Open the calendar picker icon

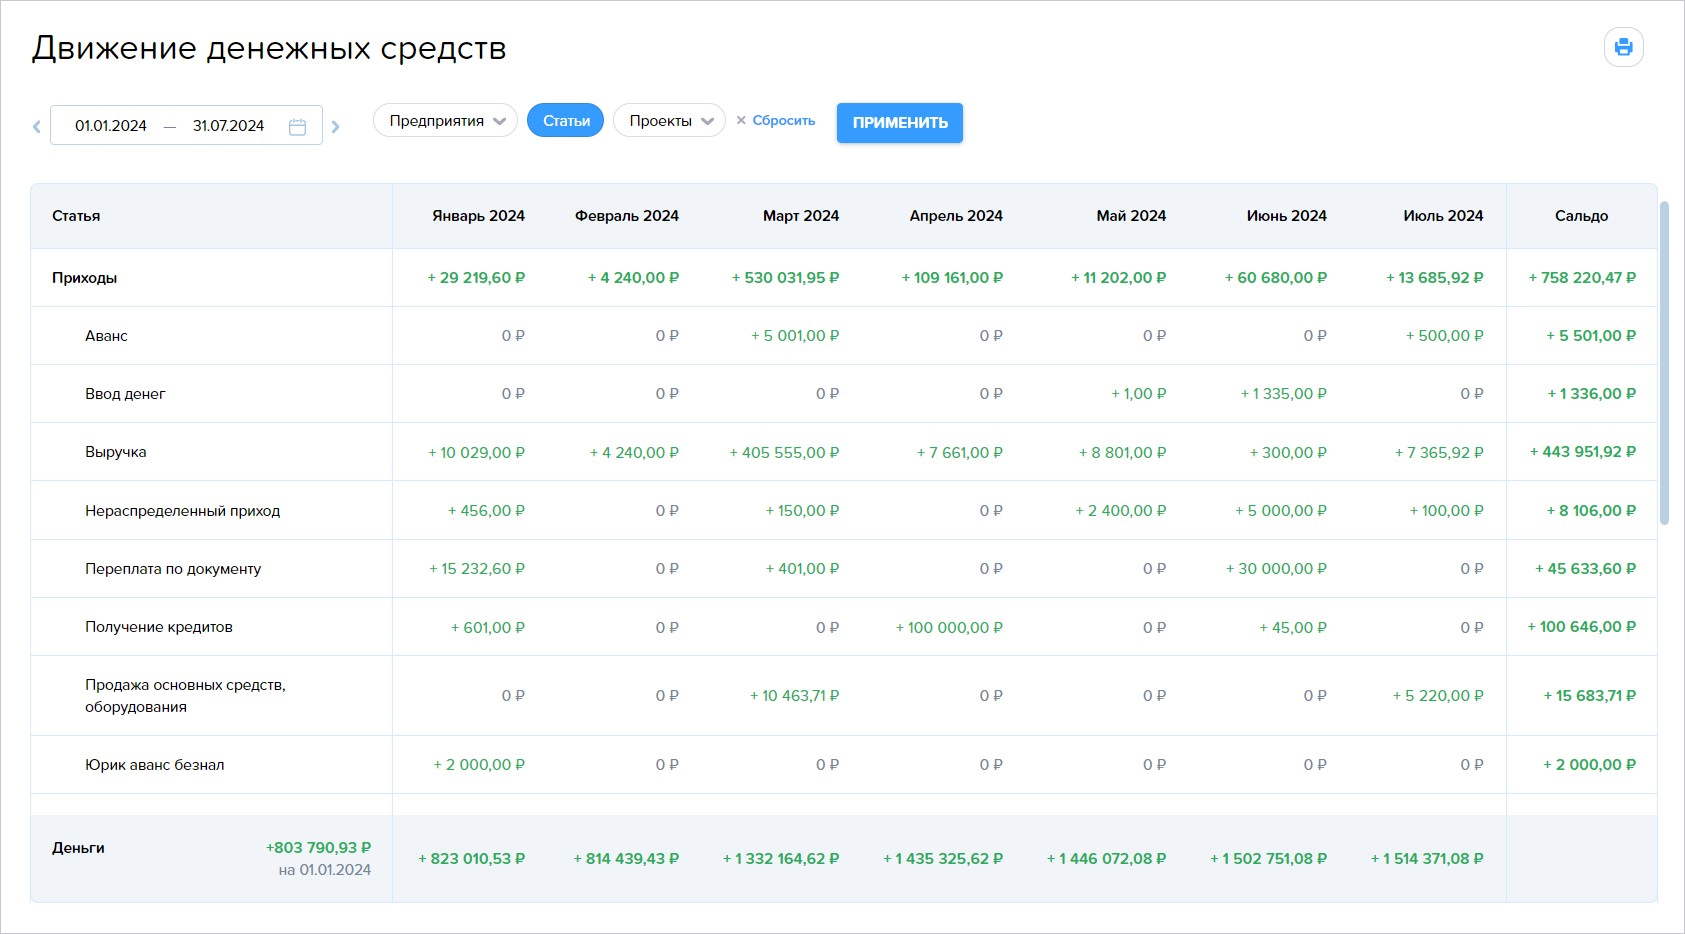[x=297, y=127]
